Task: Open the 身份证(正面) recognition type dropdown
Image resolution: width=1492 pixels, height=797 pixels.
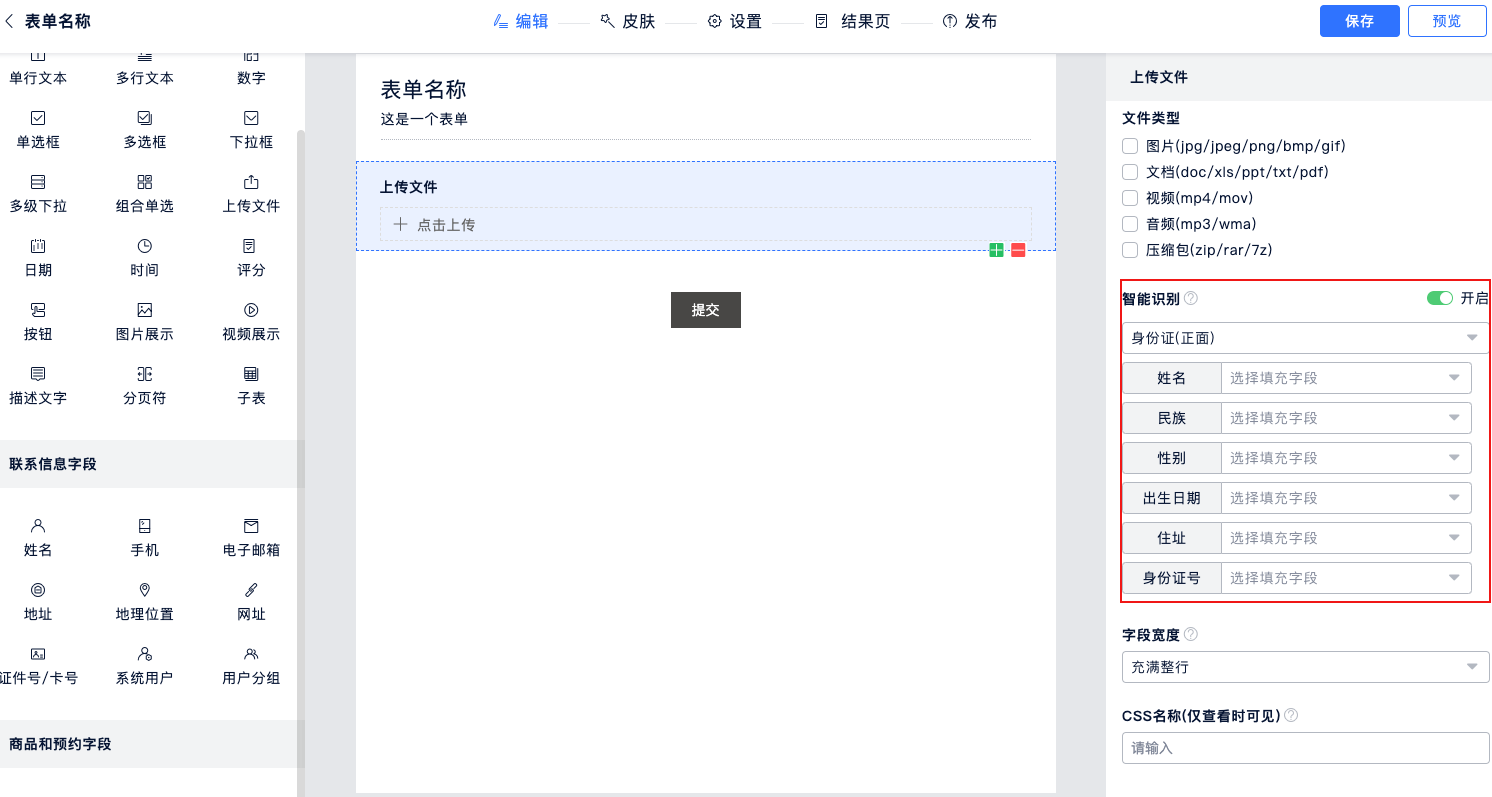Action: [1305, 338]
